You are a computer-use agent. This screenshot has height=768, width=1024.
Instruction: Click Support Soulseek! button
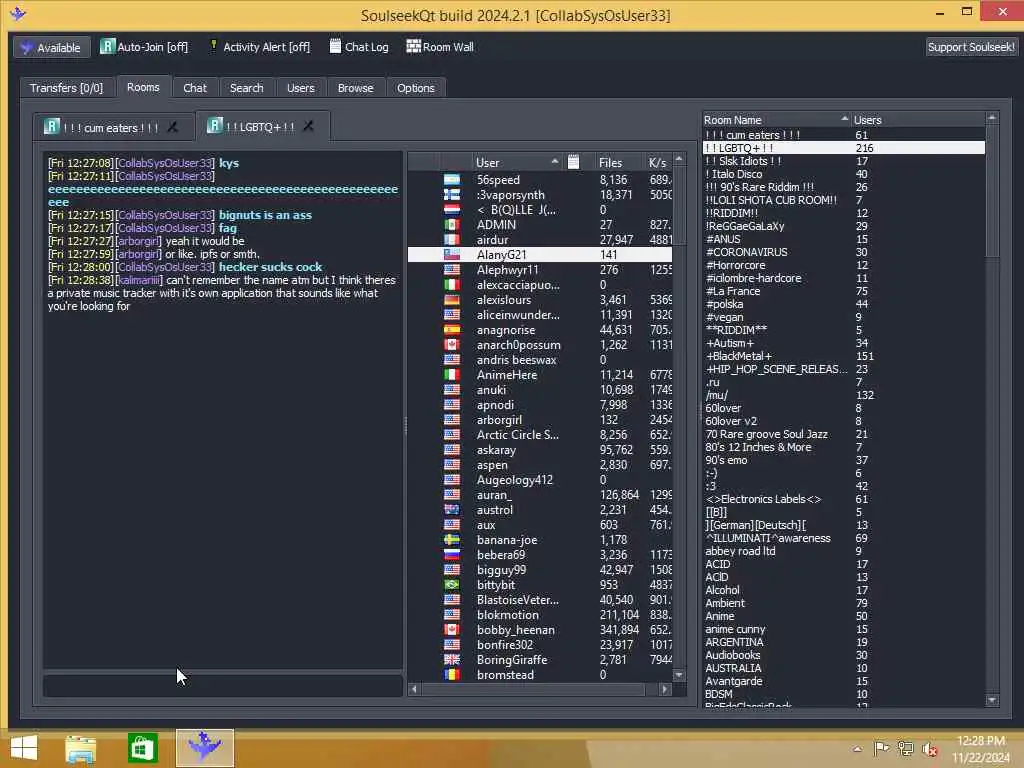970,47
